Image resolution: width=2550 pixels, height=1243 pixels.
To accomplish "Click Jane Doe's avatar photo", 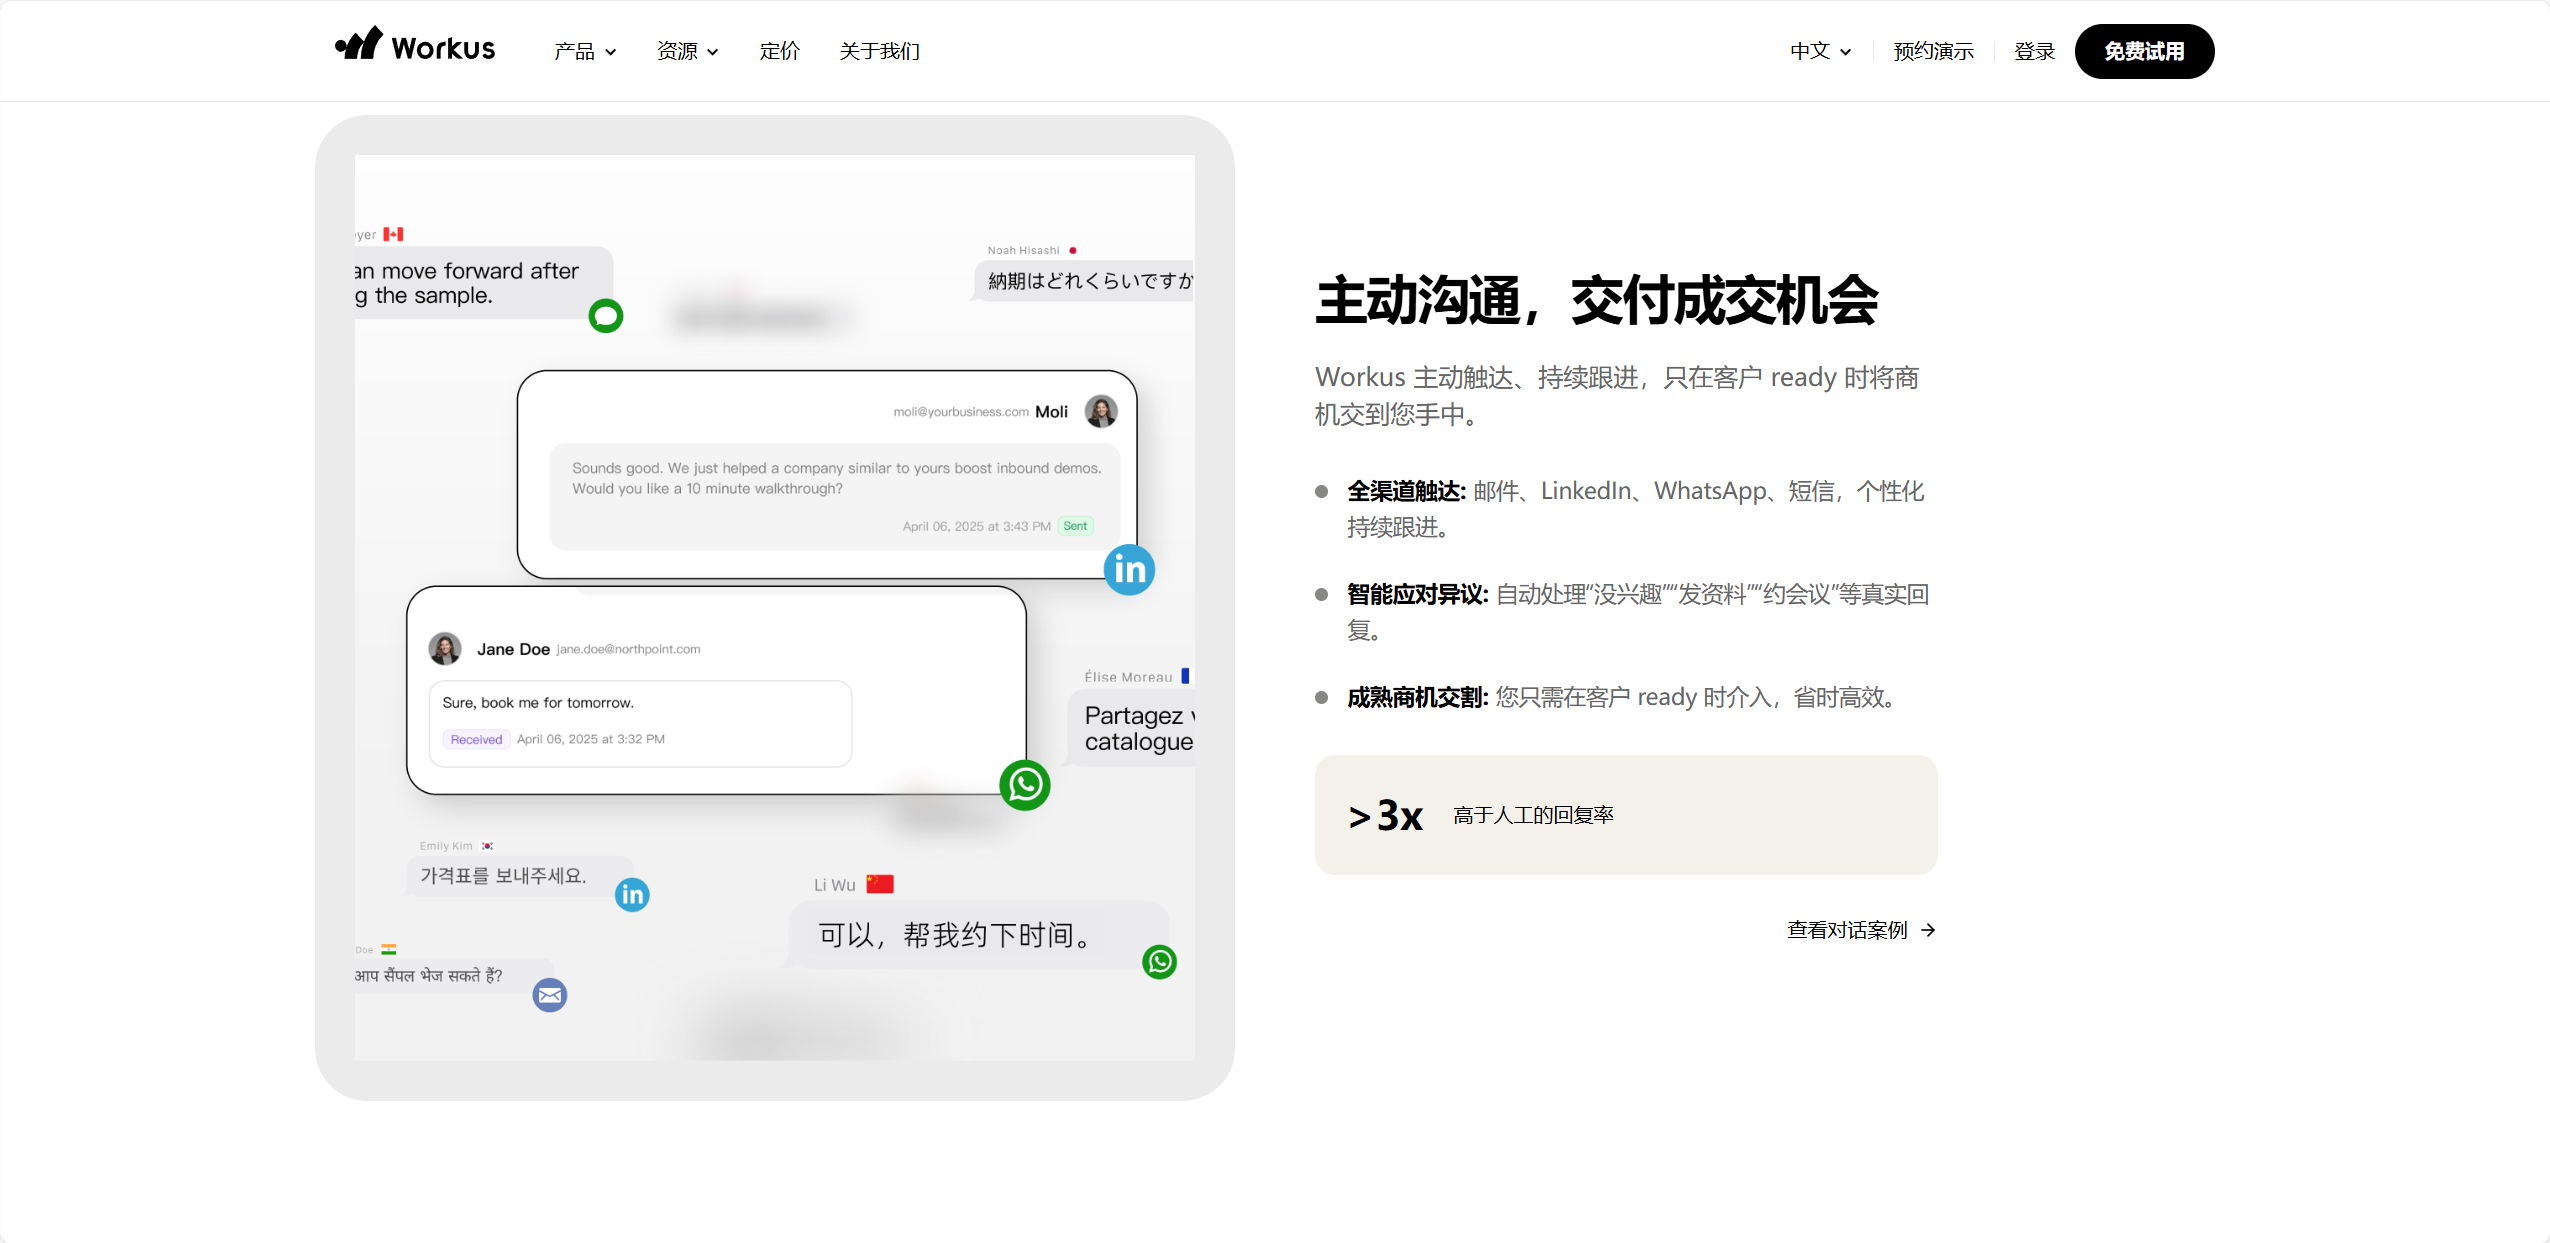I will 445,648.
